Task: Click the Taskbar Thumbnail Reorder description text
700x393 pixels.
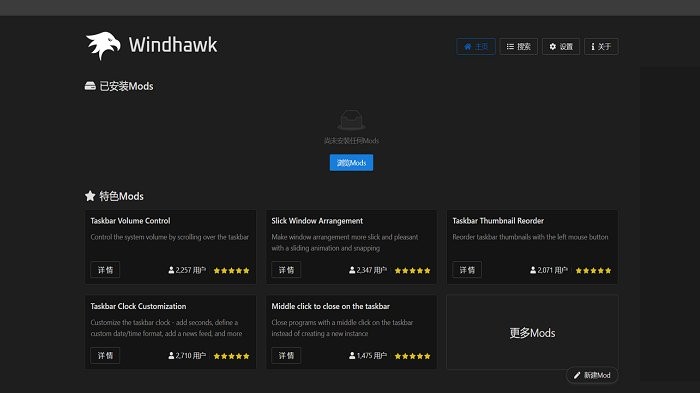Action: tap(530, 237)
